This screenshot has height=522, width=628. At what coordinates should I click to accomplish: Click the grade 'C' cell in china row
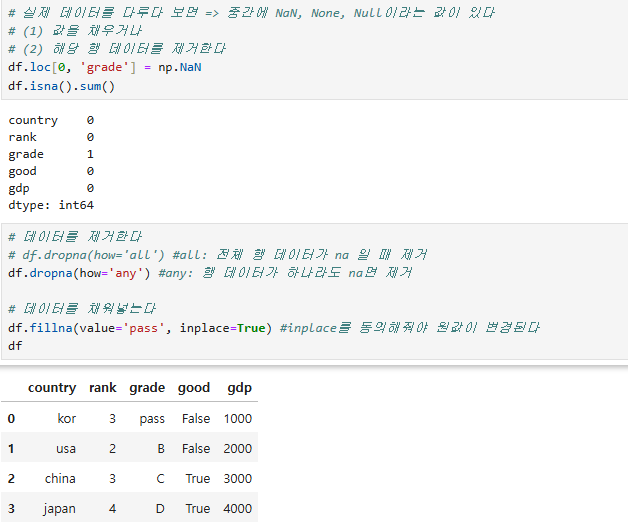coord(160,479)
